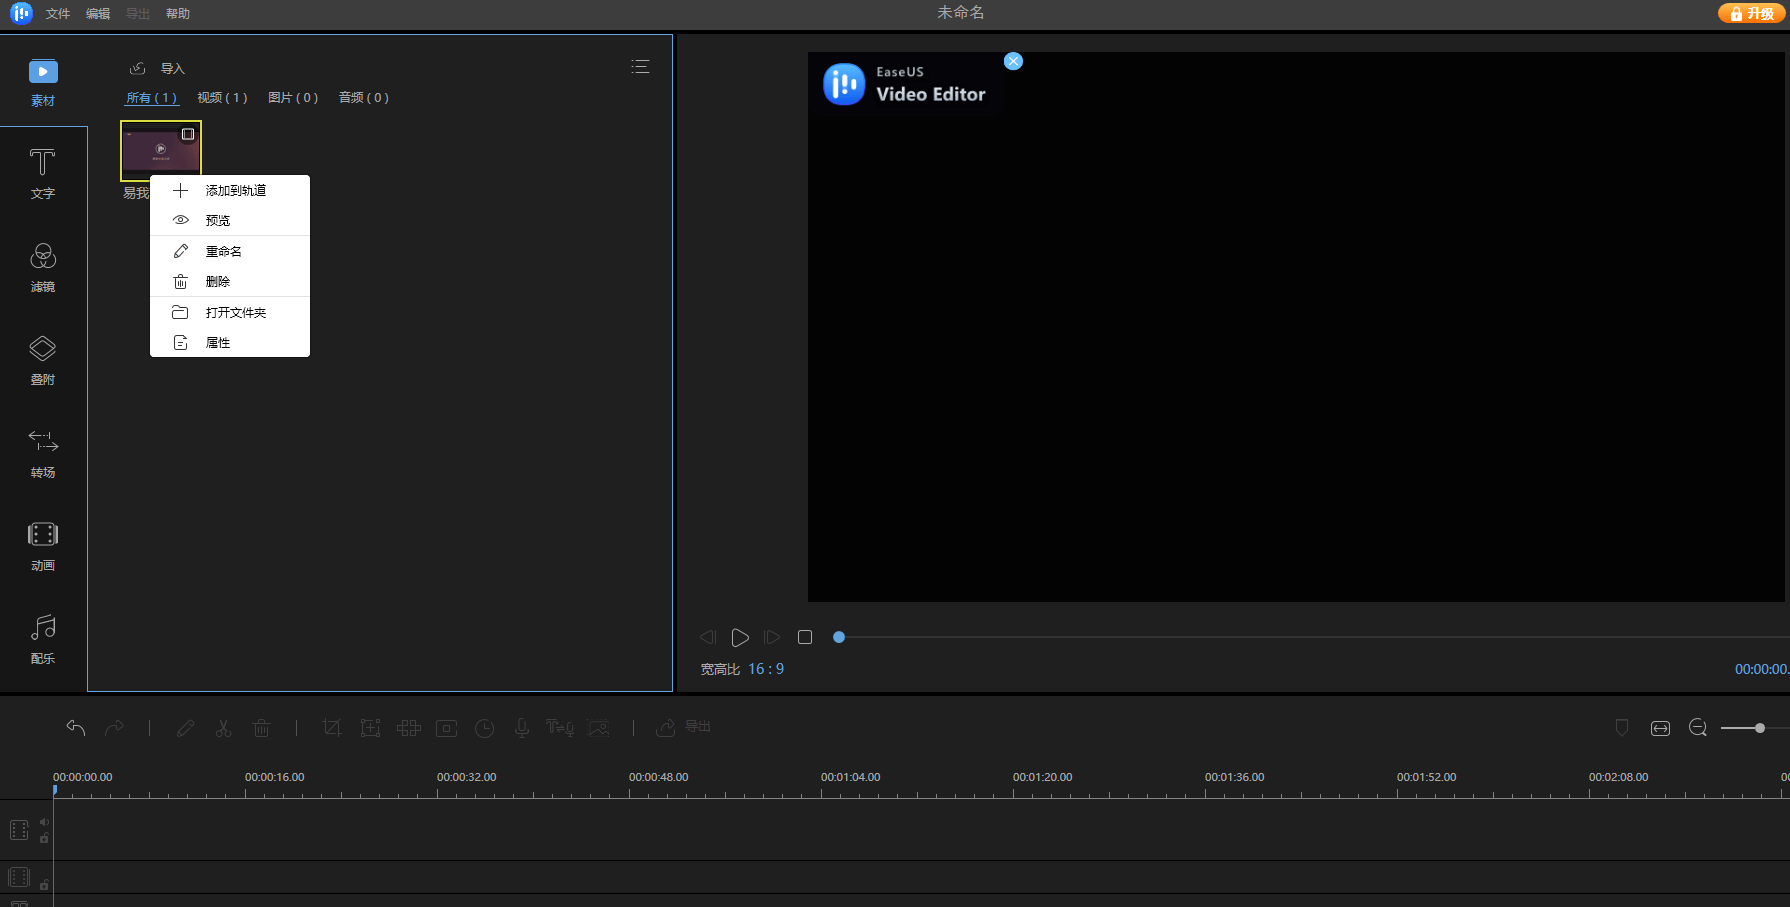
Task: Open the 文件 menu
Action: point(58,14)
